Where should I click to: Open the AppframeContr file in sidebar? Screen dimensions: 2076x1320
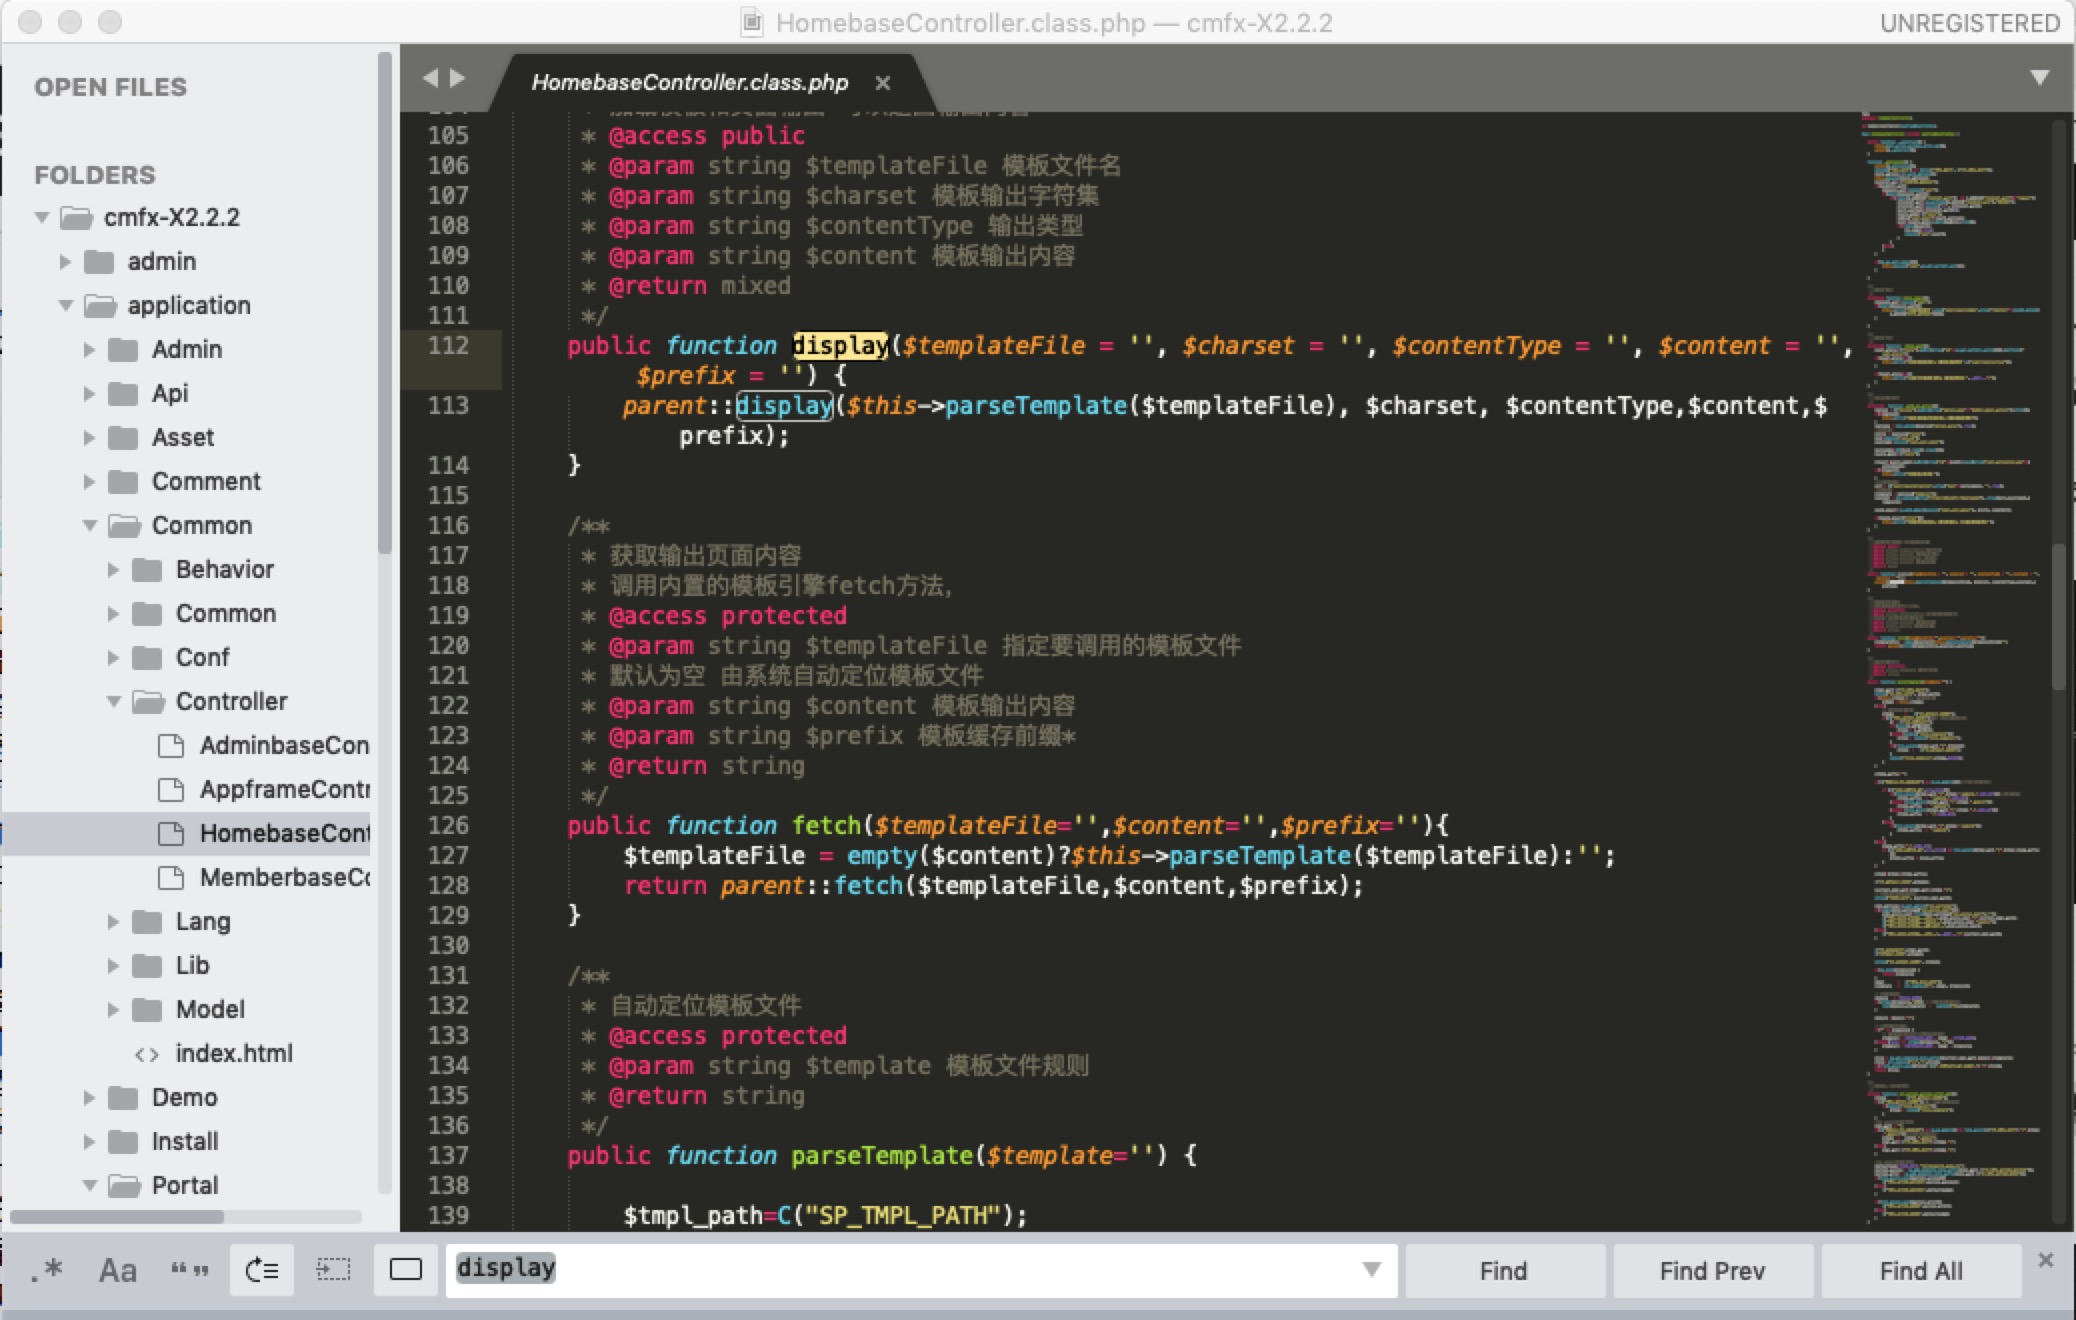coord(284,789)
